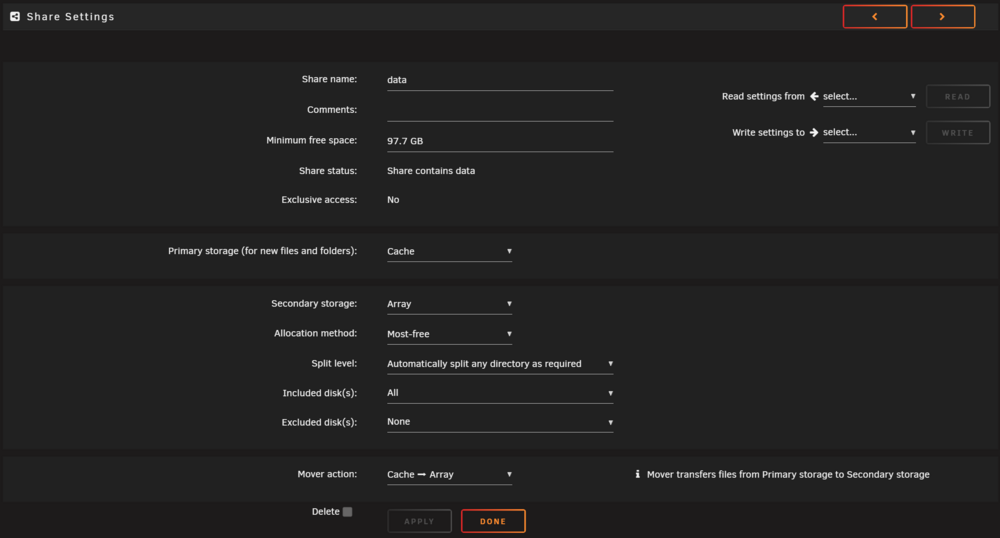This screenshot has height=538, width=1000.
Task: Click the Exclusive access value 'No'
Action: pos(393,200)
